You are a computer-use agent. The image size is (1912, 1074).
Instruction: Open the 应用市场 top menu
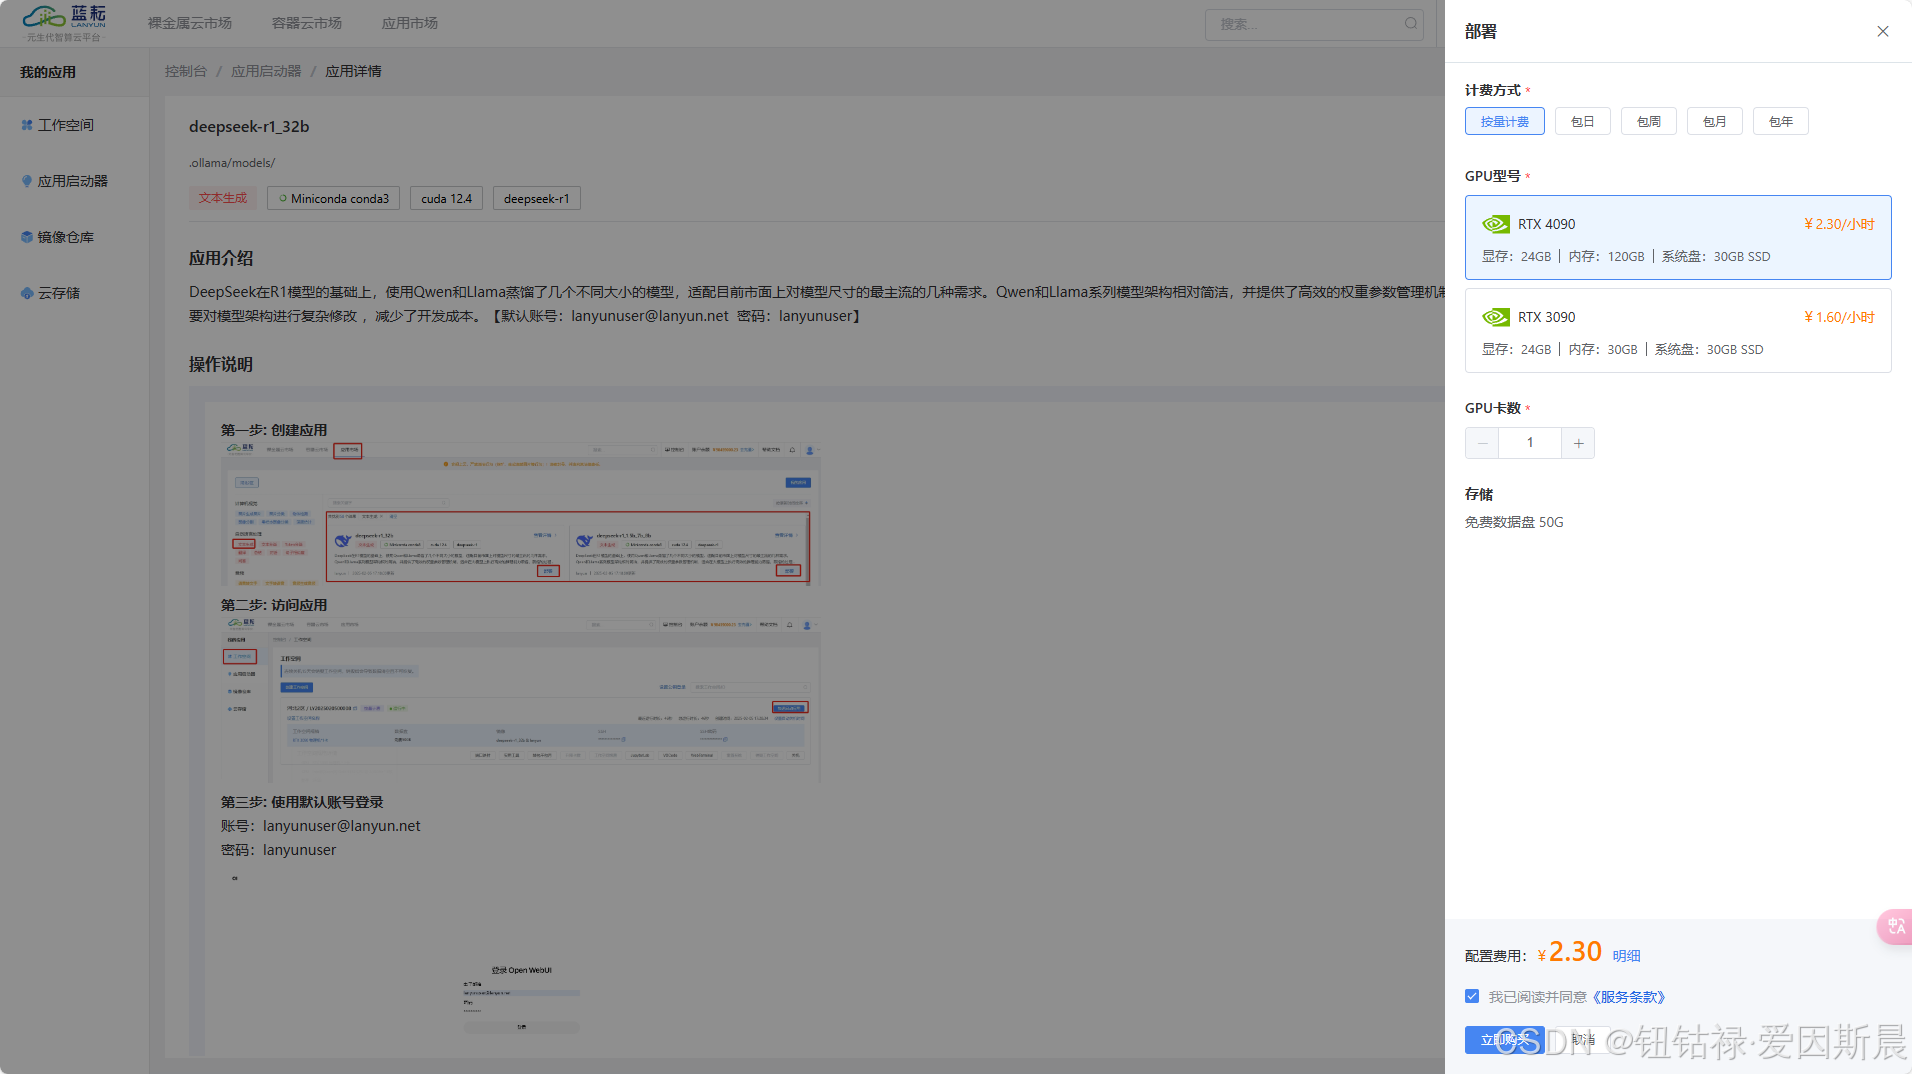pyautogui.click(x=410, y=23)
